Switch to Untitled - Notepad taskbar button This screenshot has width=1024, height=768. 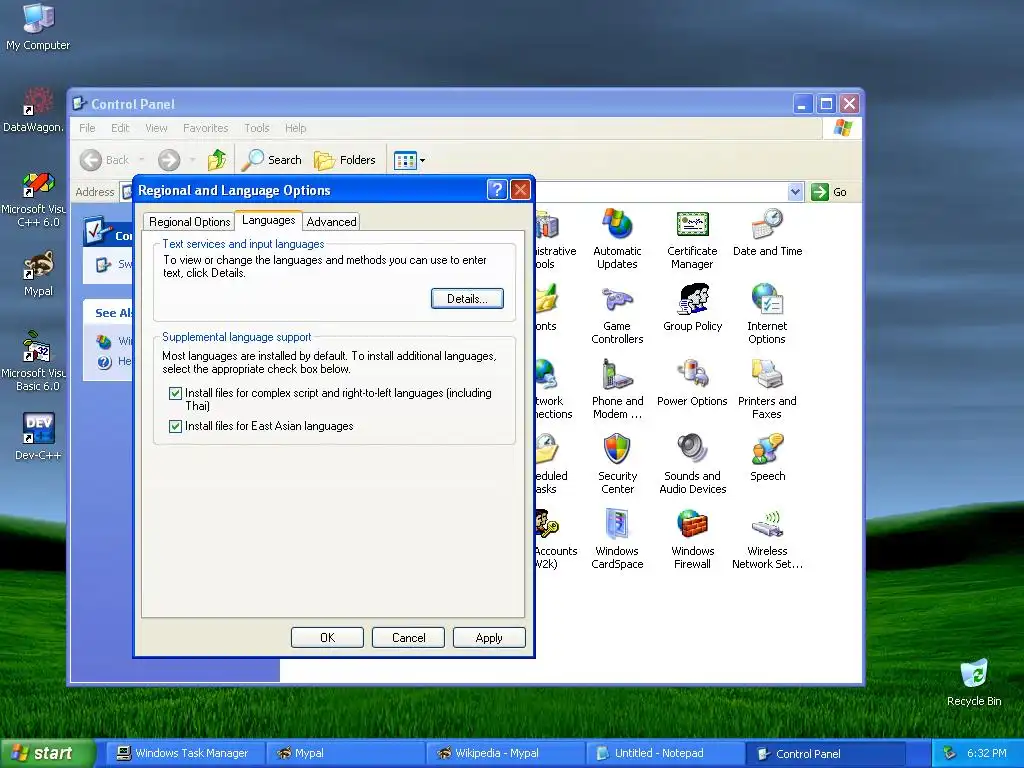[665, 753]
